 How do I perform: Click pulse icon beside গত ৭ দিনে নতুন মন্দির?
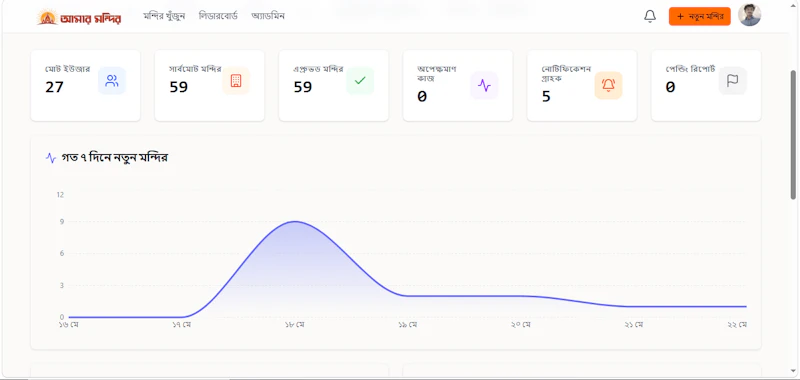51,158
